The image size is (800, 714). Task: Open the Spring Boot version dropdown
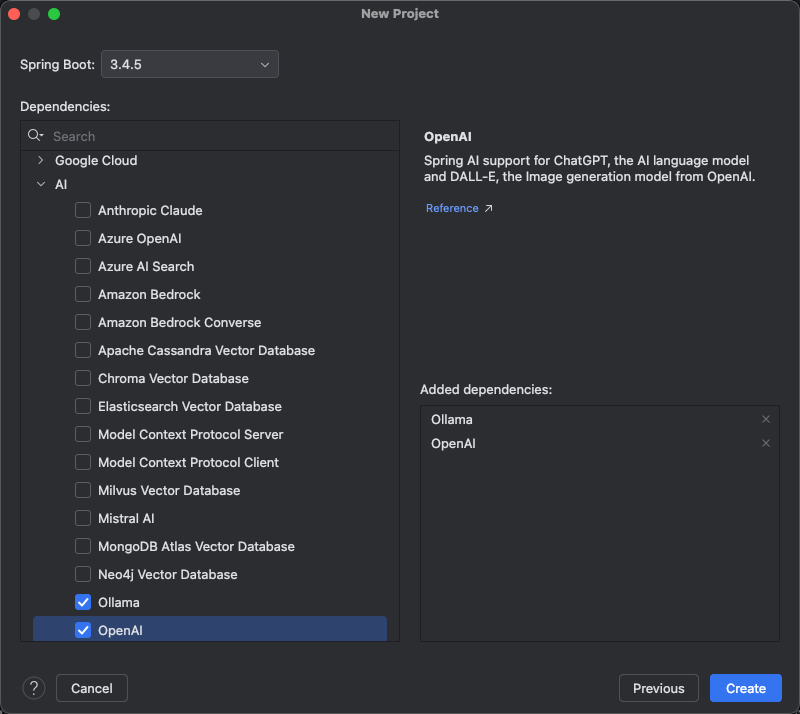point(190,64)
